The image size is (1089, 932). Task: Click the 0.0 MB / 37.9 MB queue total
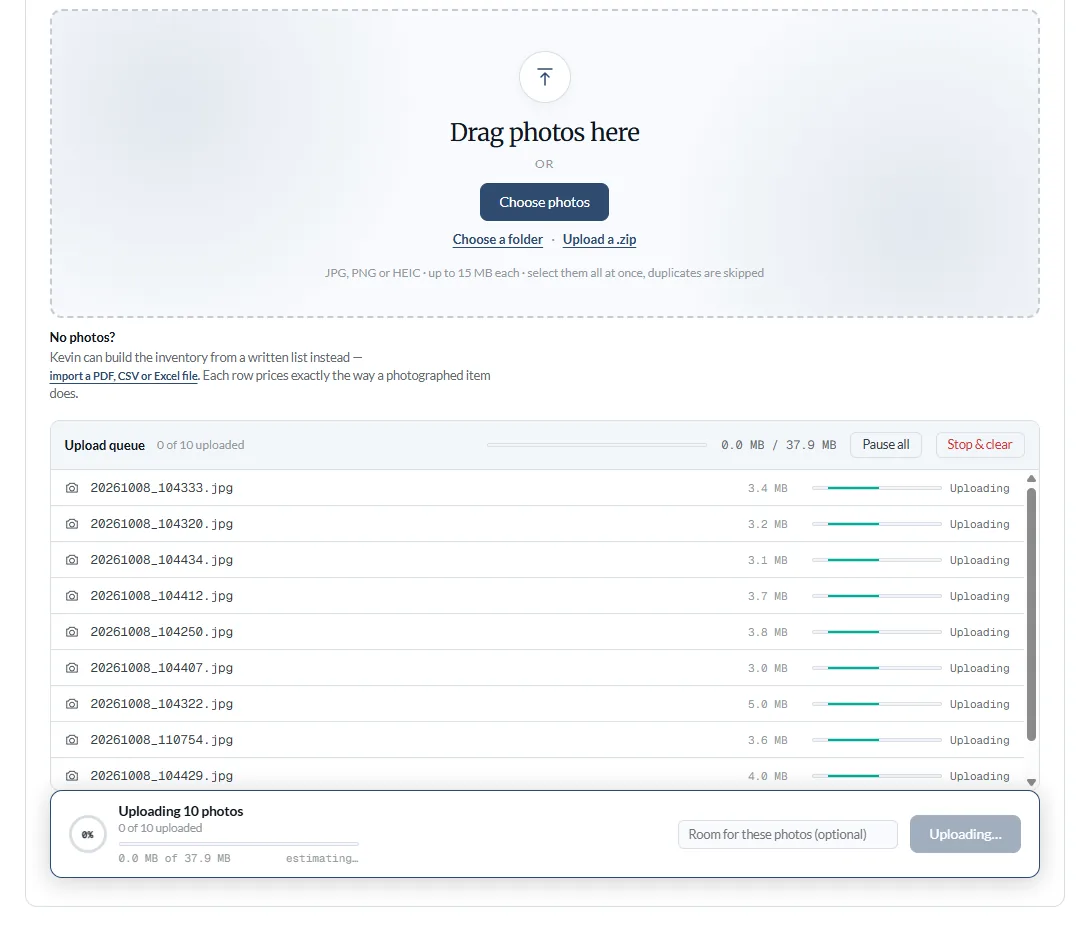(779, 444)
